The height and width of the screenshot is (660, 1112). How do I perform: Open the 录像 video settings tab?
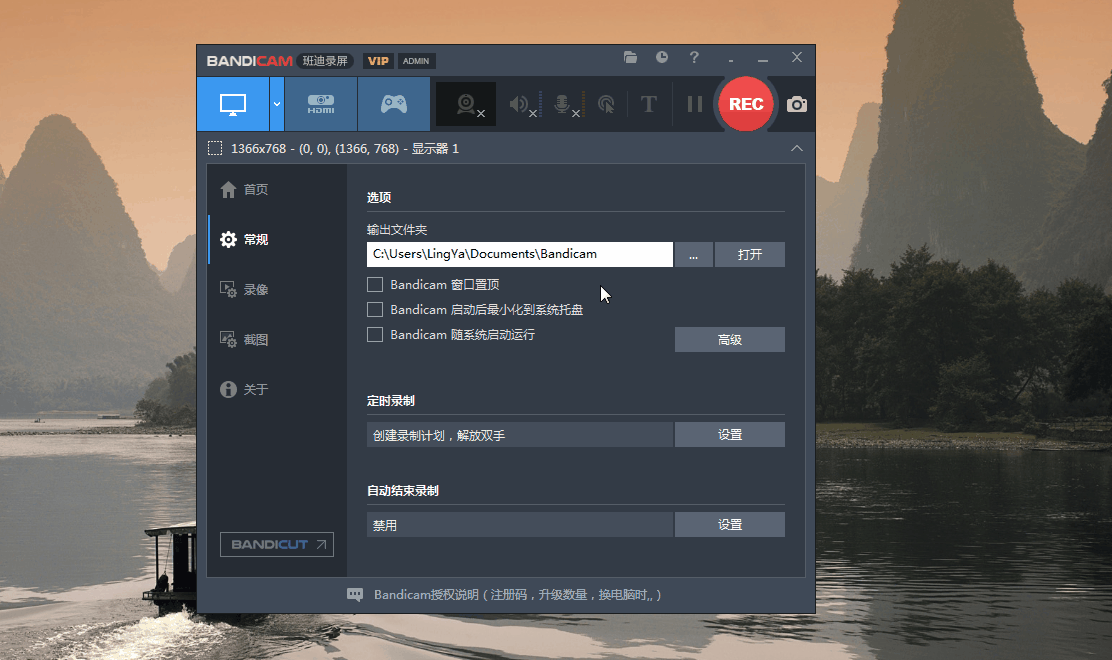(x=256, y=289)
